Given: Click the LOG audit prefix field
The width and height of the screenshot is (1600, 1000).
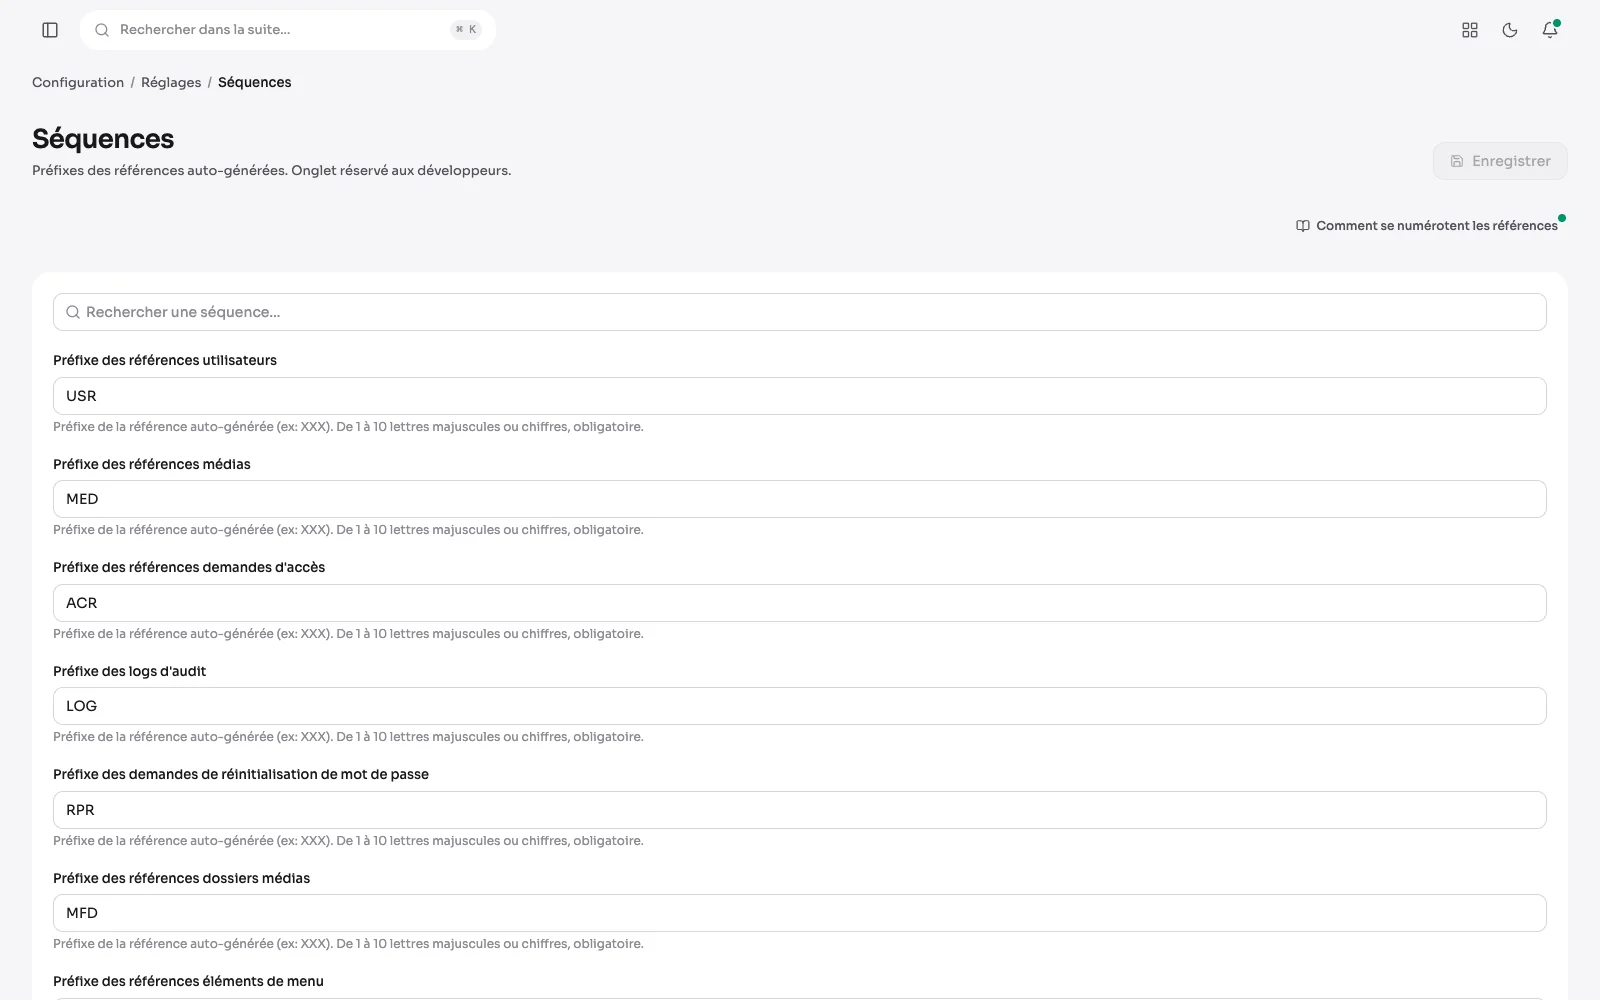Looking at the screenshot, I should point(800,706).
